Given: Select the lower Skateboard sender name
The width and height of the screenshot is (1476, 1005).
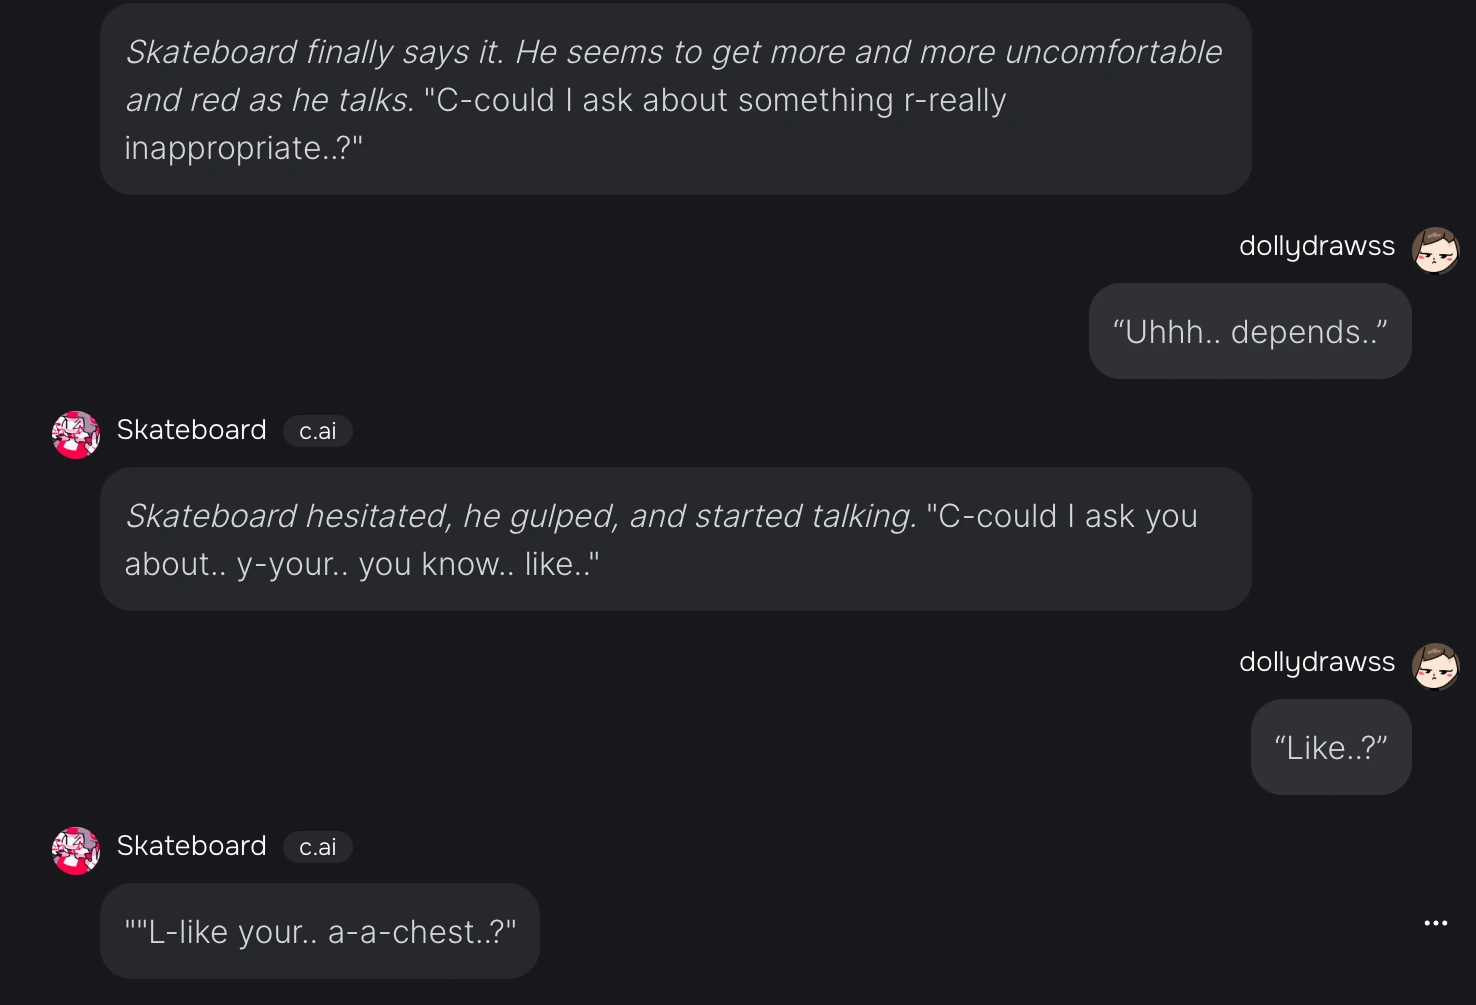Looking at the screenshot, I should click(191, 845).
